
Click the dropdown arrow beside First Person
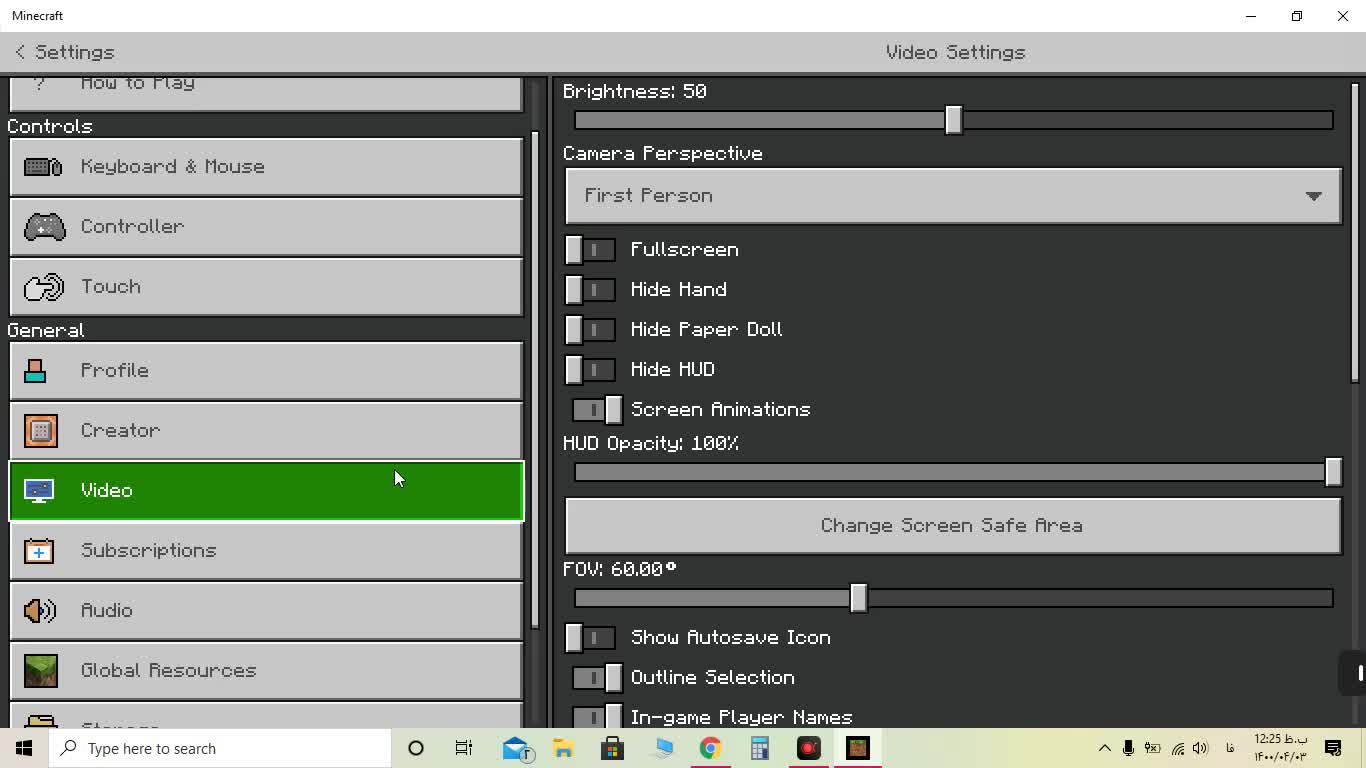click(1313, 196)
